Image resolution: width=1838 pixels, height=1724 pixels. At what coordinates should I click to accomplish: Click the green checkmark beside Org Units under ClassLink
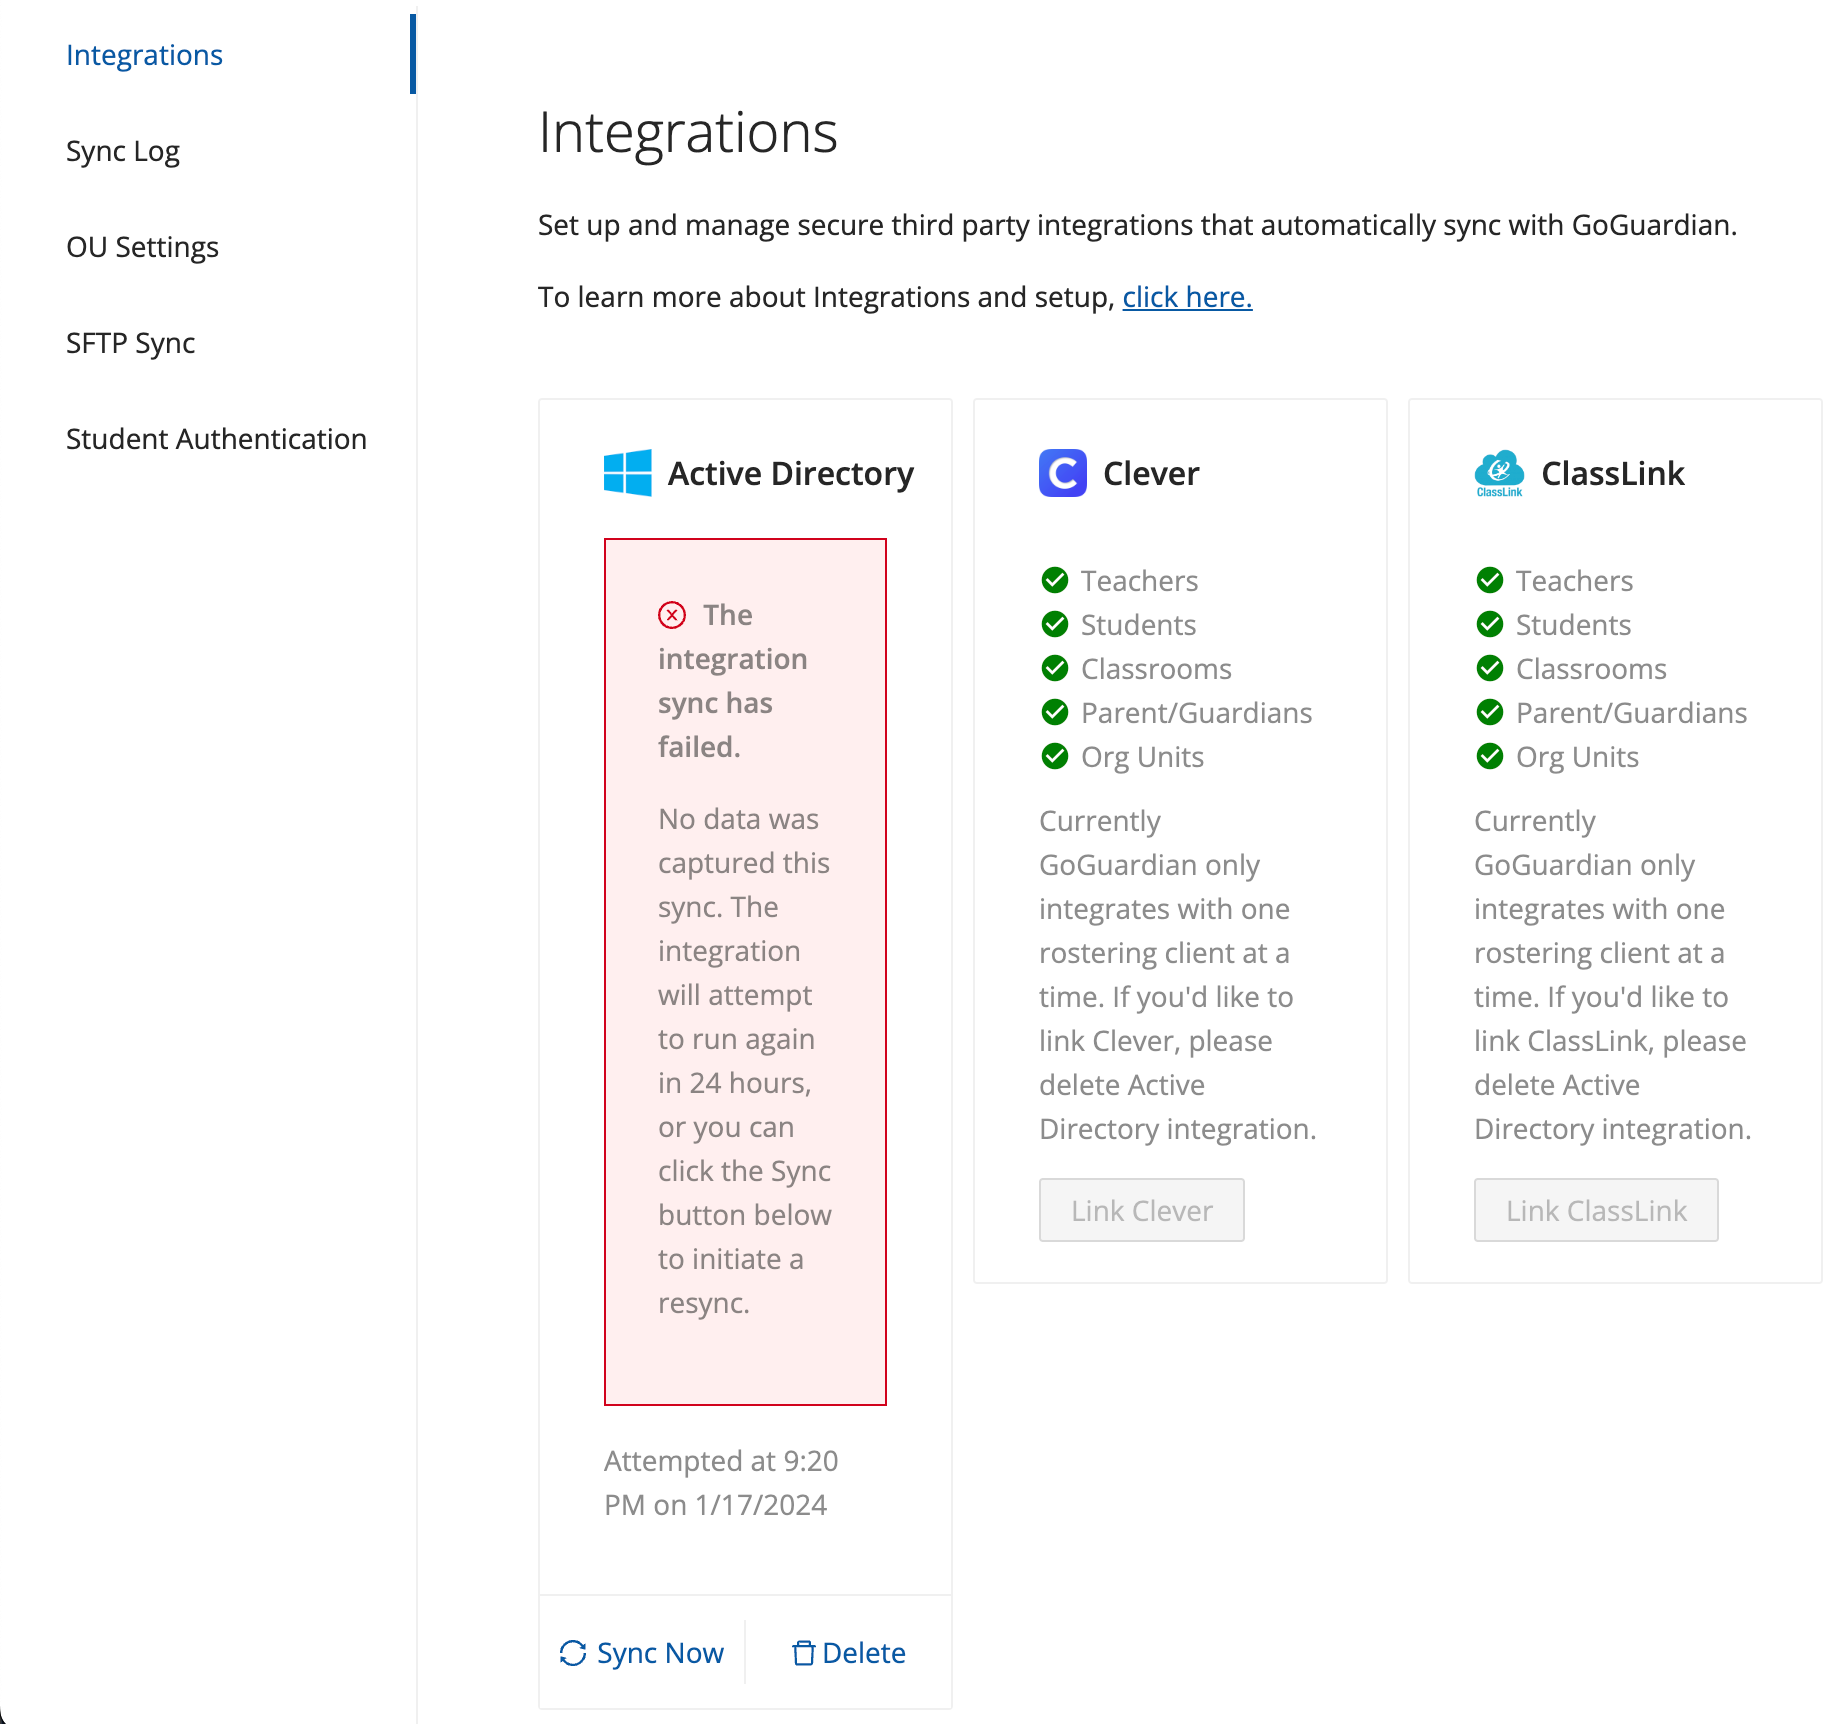(x=1489, y=757)
